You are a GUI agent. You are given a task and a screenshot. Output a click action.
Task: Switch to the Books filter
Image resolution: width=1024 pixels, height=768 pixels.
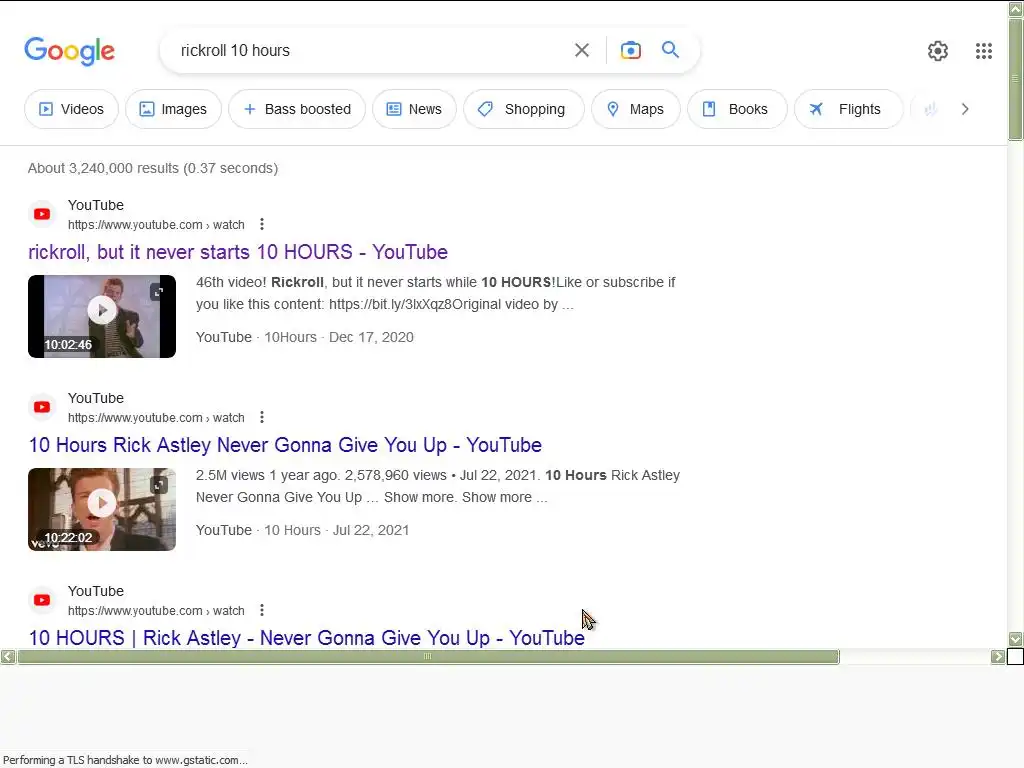(737, 109)
